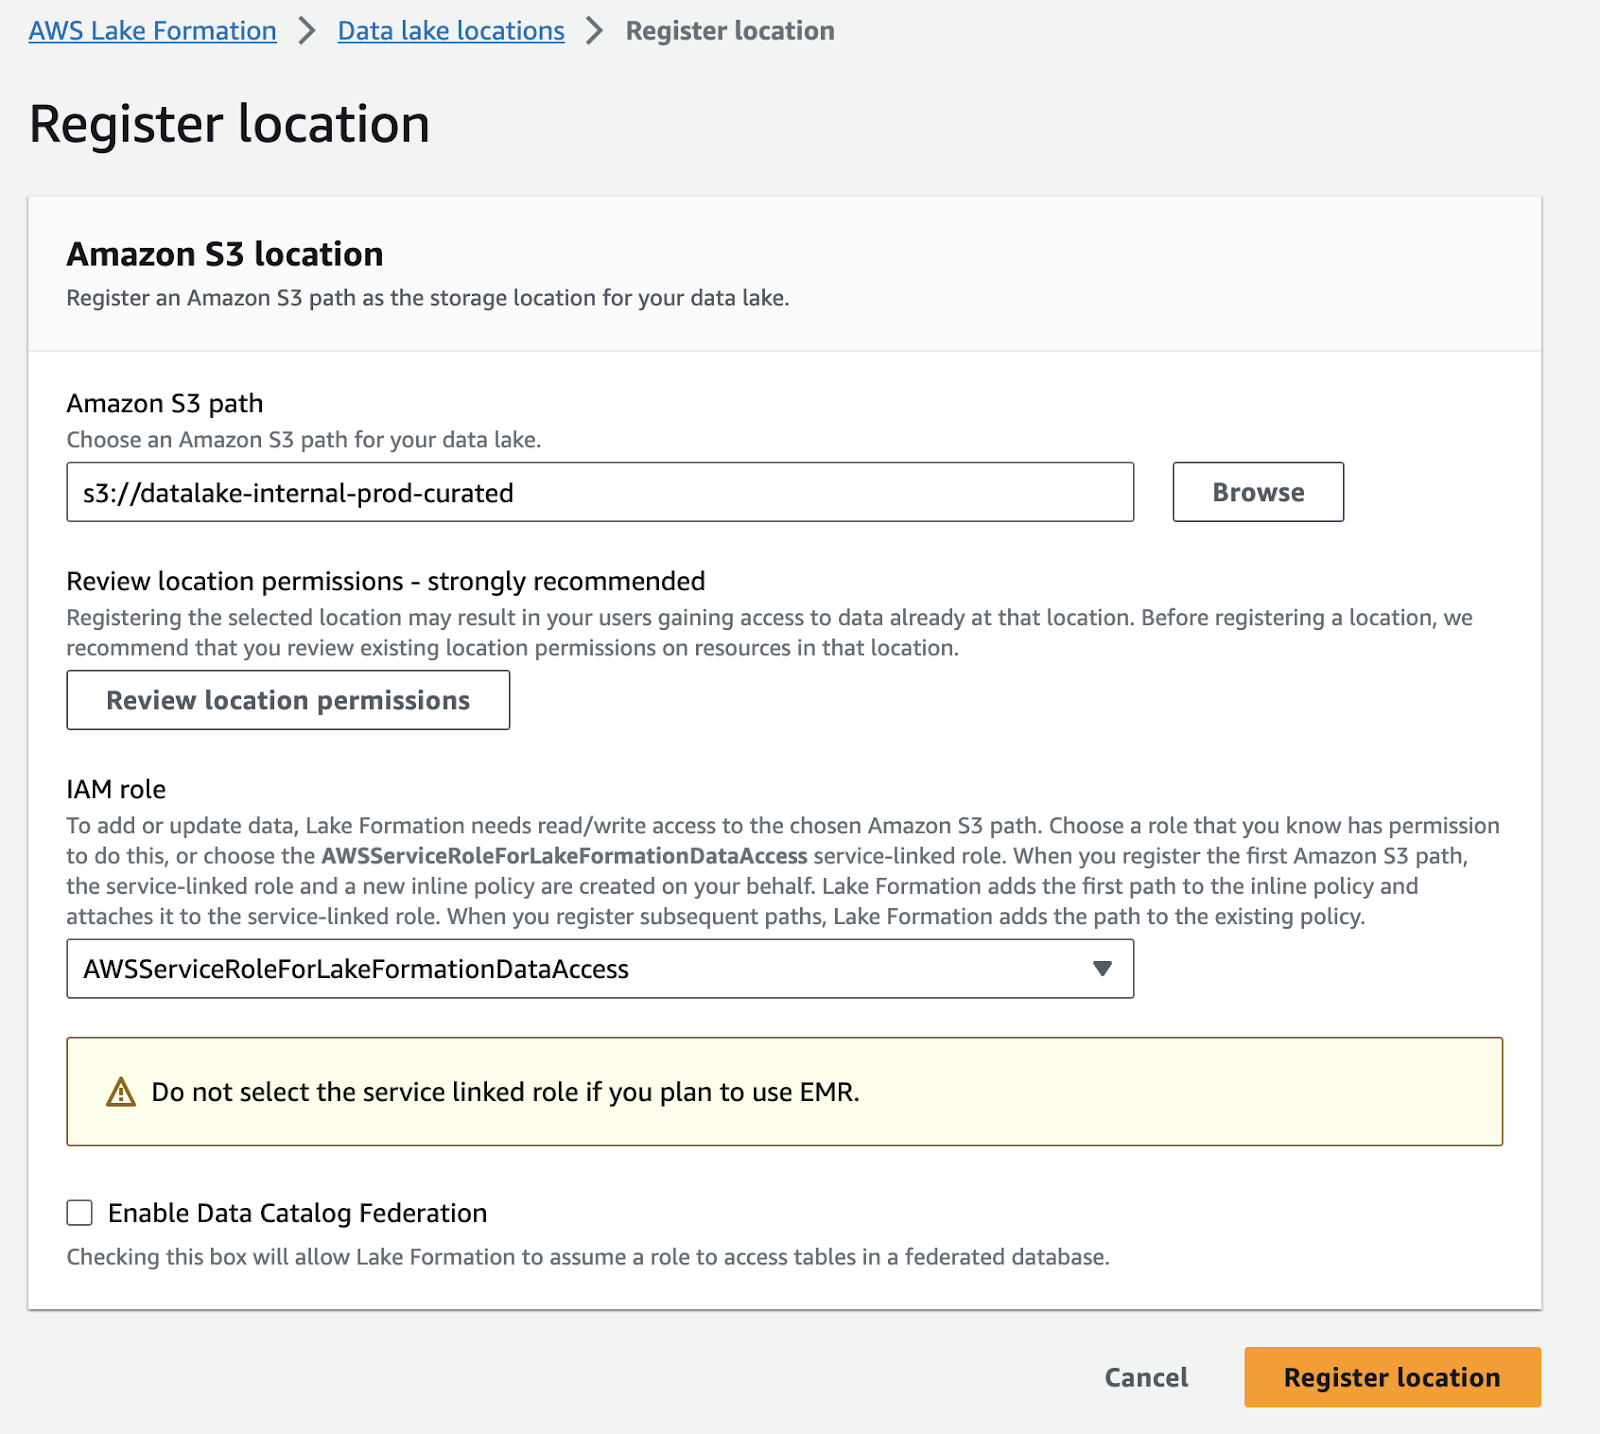Submit with the orange Register location button
Image resolution: width=1600 pixels, height=1434 pixels.
click(x=1392, y=1377)
